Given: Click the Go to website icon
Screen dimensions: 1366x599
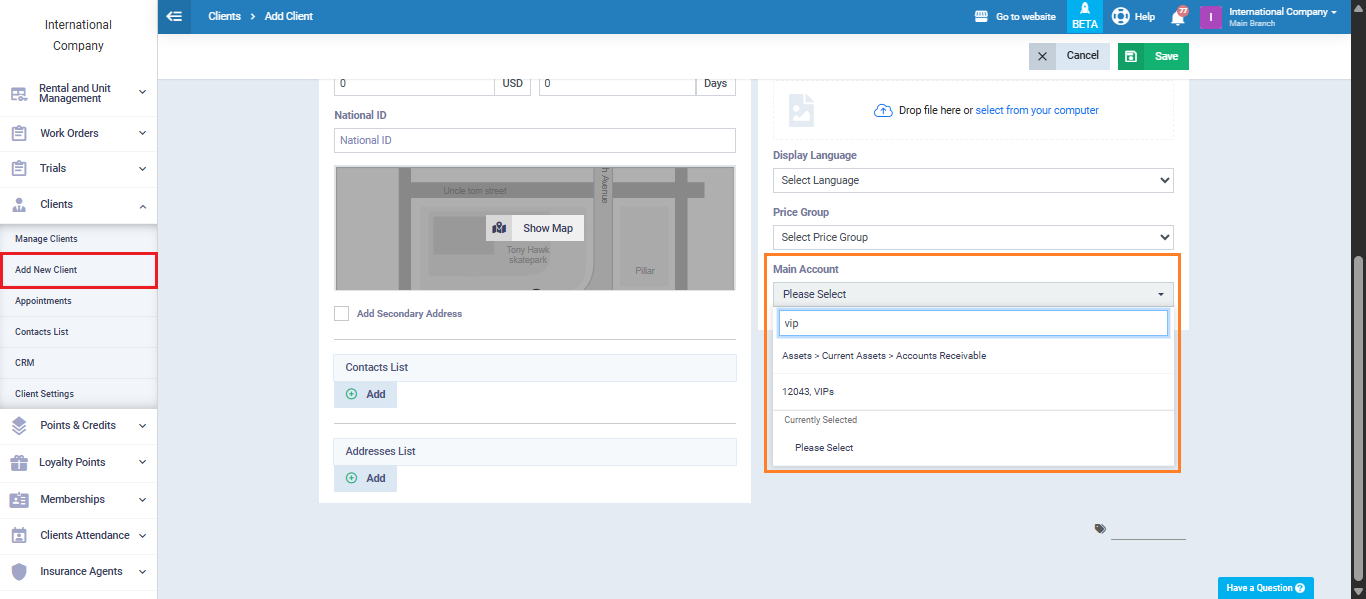Looking at the screenshot, I should [981, 17].
